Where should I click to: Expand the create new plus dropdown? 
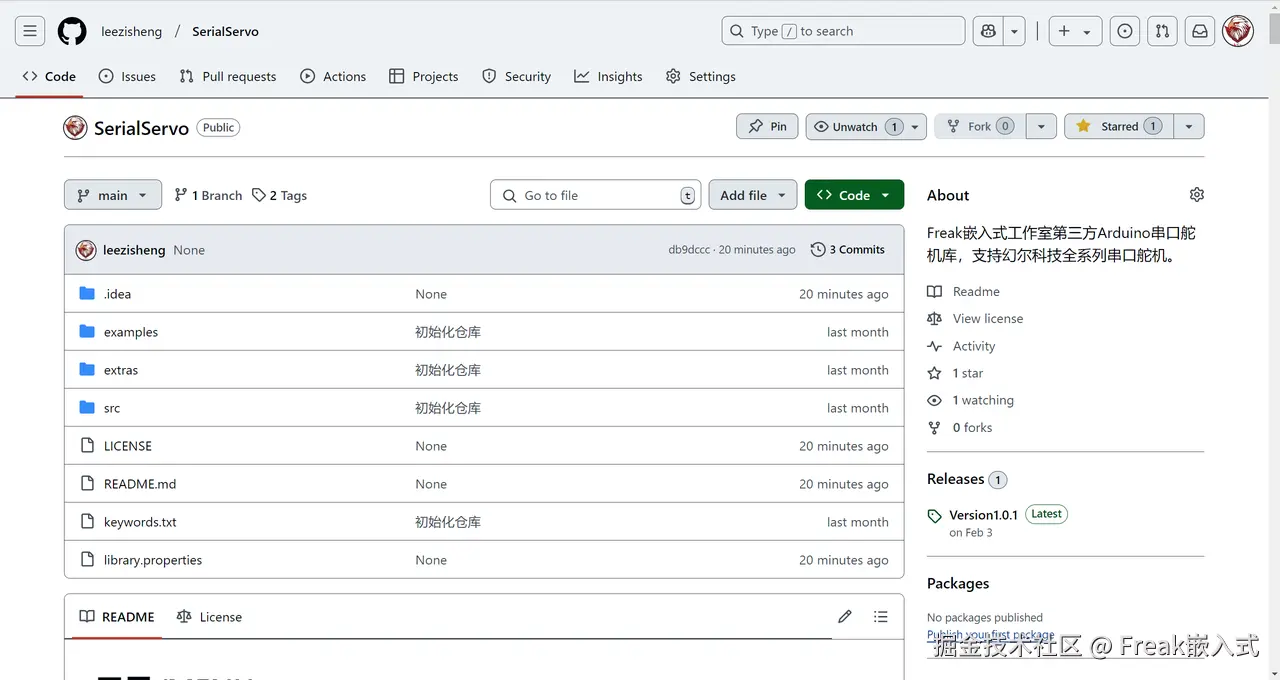tap(1073, 31)
